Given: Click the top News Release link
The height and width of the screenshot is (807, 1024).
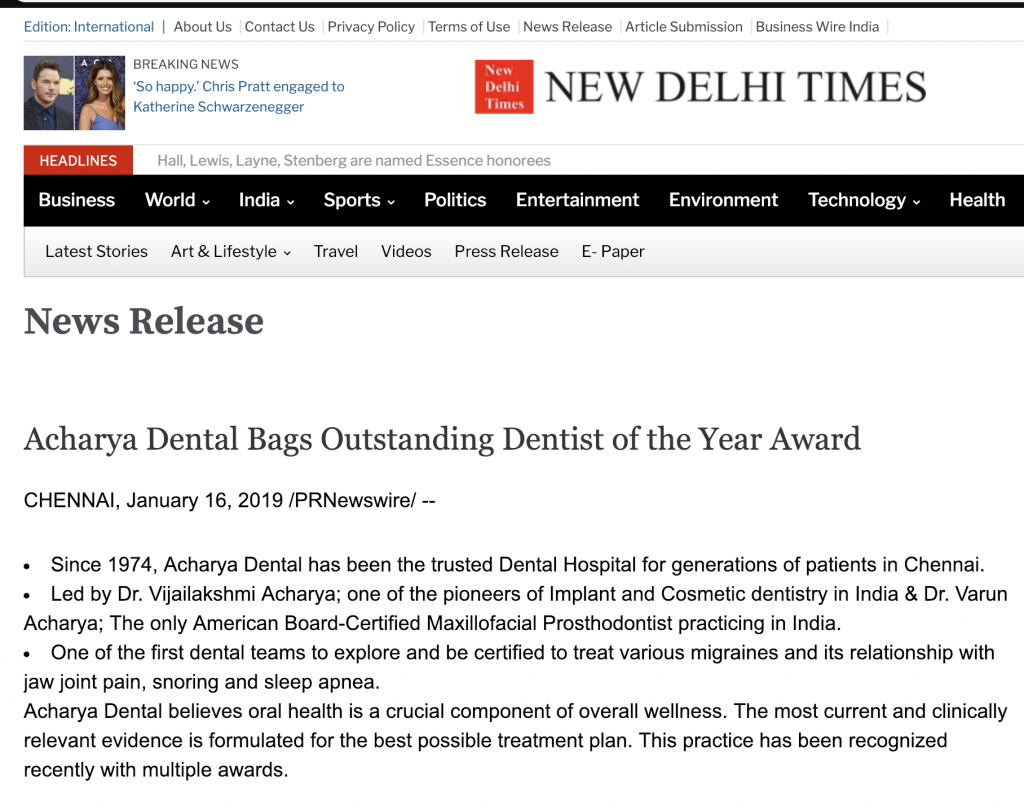Looking at the screenshot, I should [568, 27].
